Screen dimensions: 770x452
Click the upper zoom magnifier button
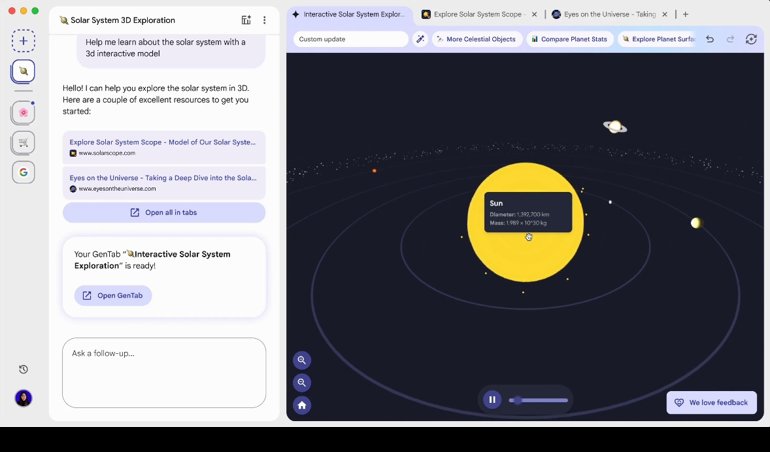click(302, 360)
